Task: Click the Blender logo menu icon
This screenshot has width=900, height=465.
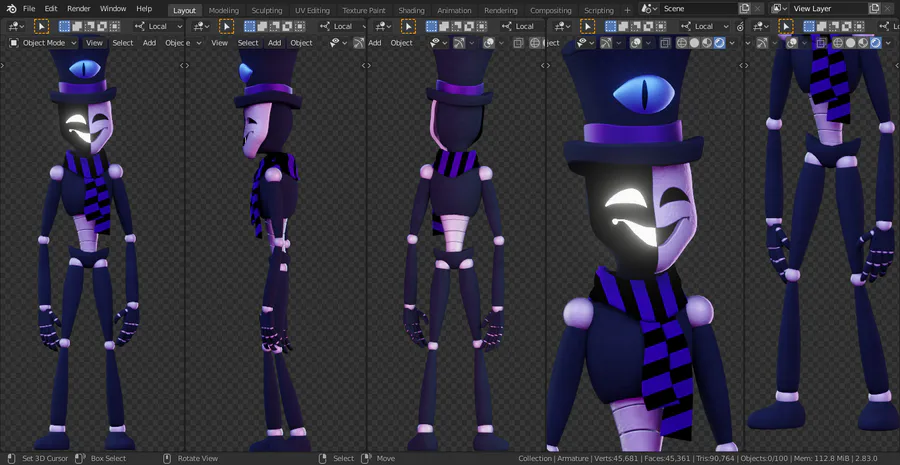Action: coord(11,9)
